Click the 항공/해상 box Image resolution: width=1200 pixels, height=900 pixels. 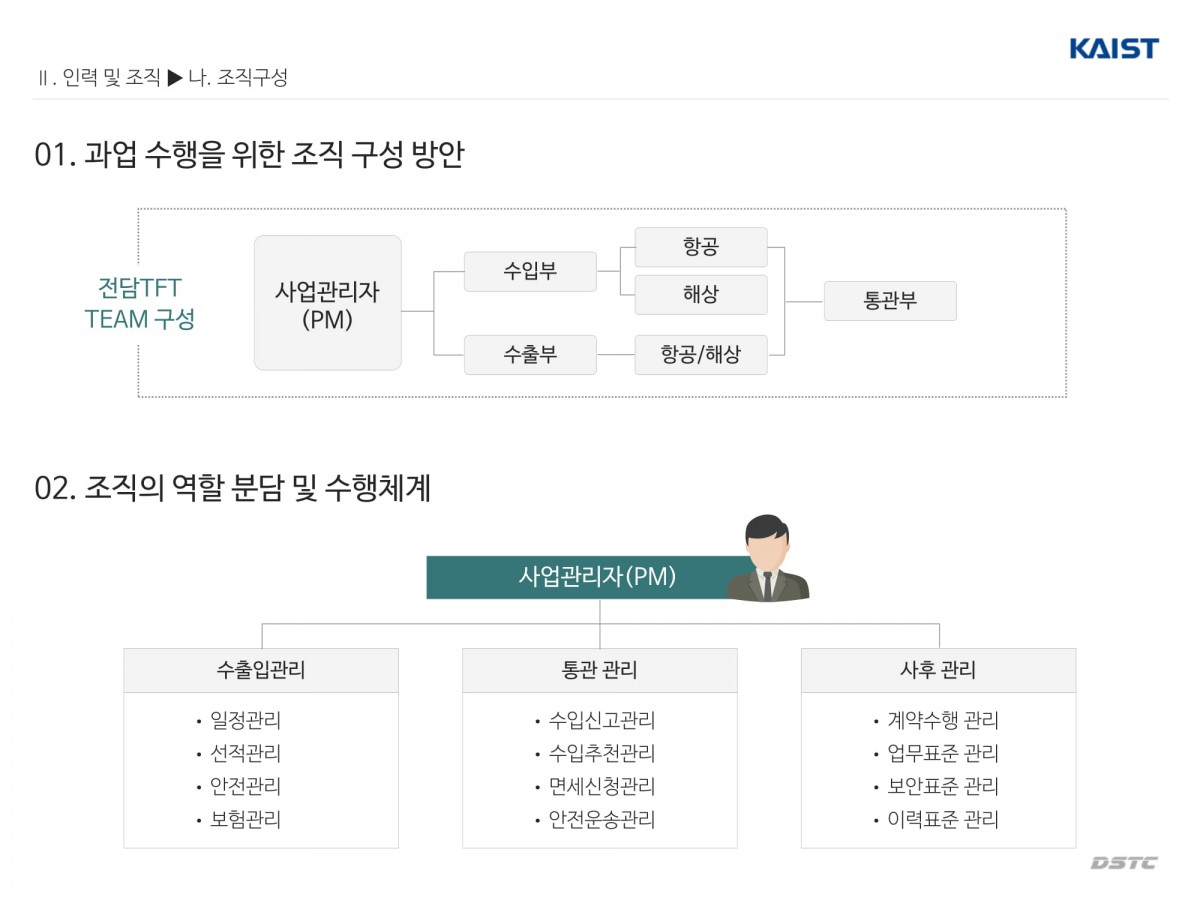coord(701,355)
